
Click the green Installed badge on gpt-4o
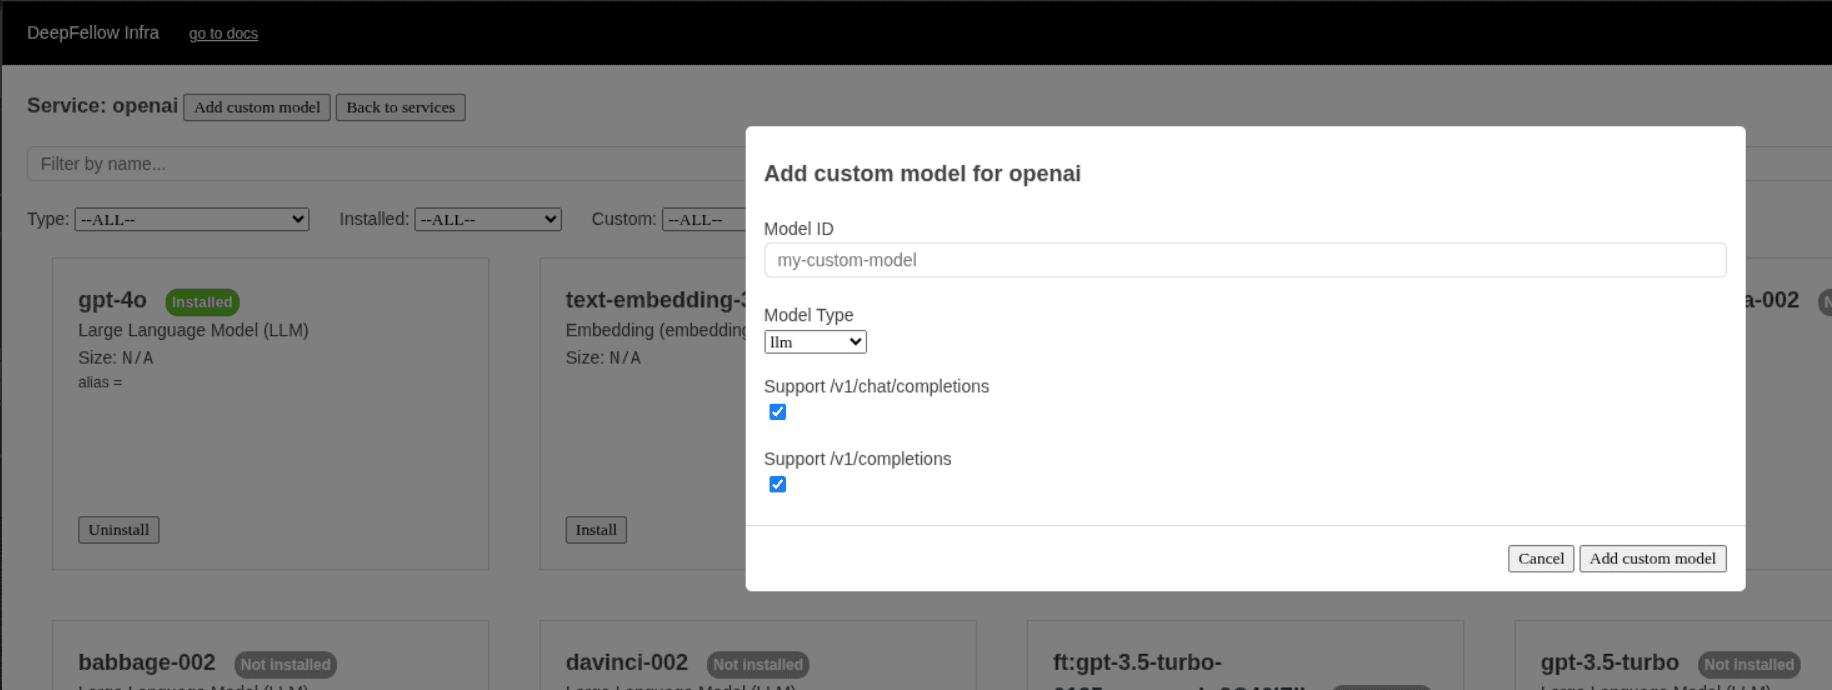[202, 302]
